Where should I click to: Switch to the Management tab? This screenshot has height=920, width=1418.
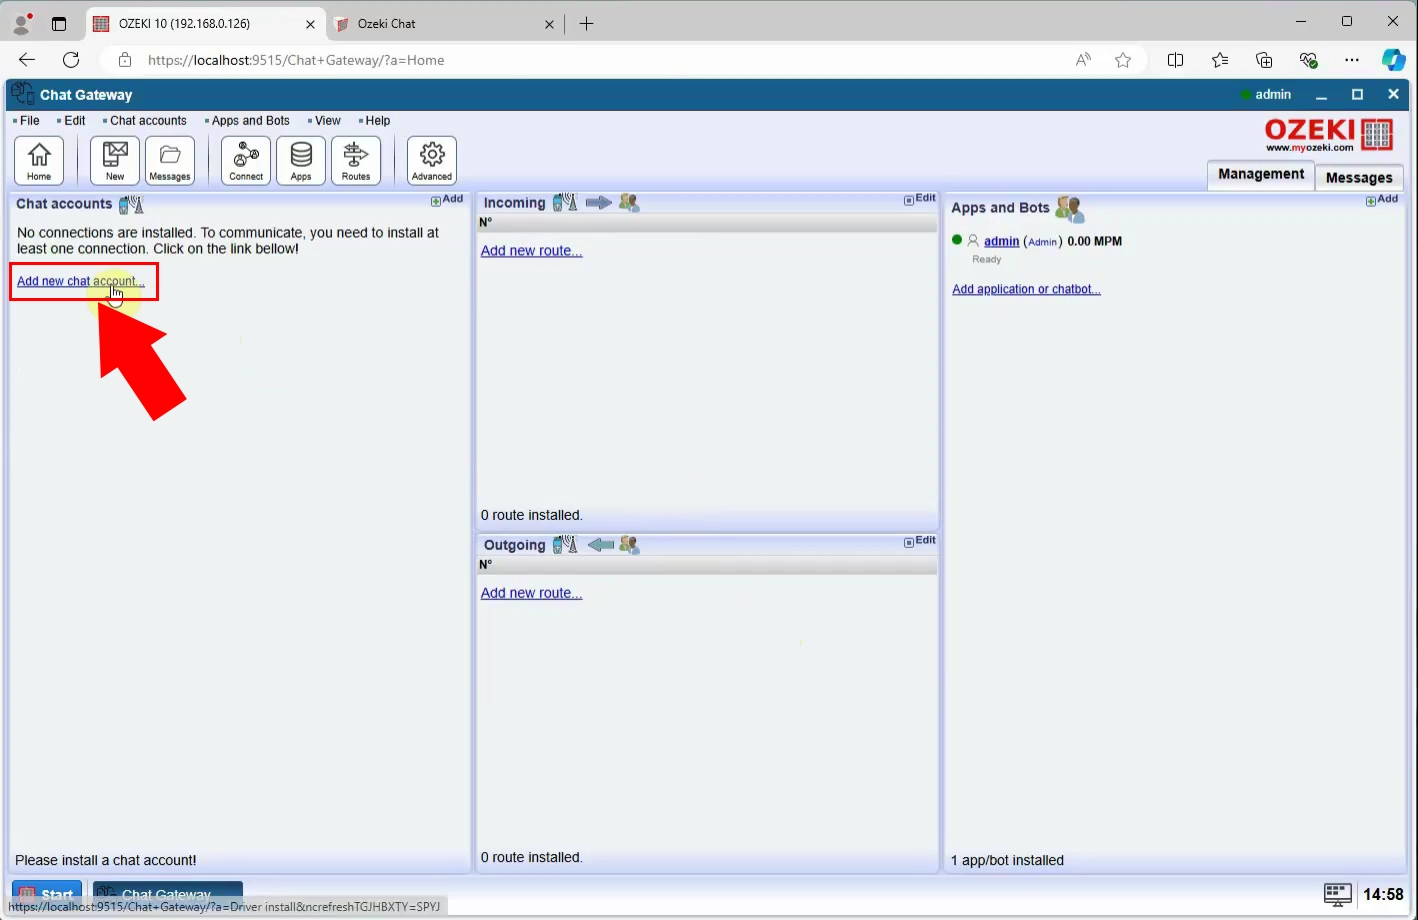[1261, 175]
